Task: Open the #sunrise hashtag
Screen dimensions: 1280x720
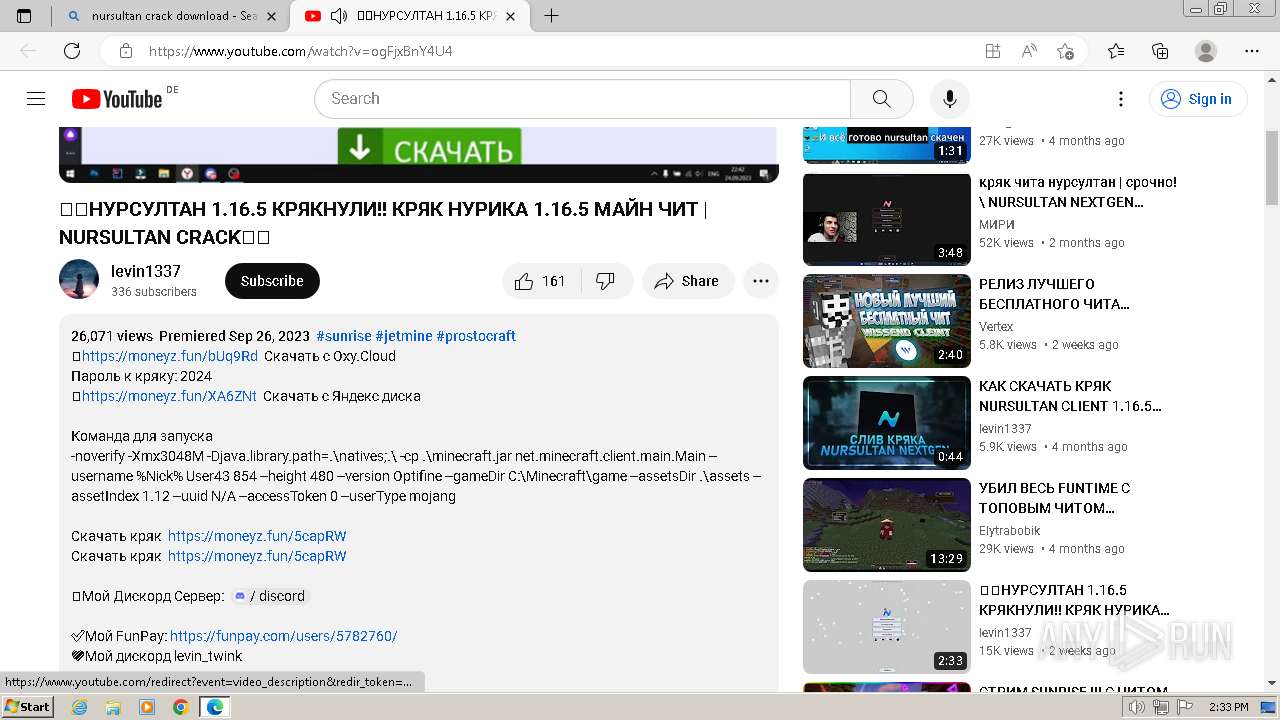Action: [344, 336]
